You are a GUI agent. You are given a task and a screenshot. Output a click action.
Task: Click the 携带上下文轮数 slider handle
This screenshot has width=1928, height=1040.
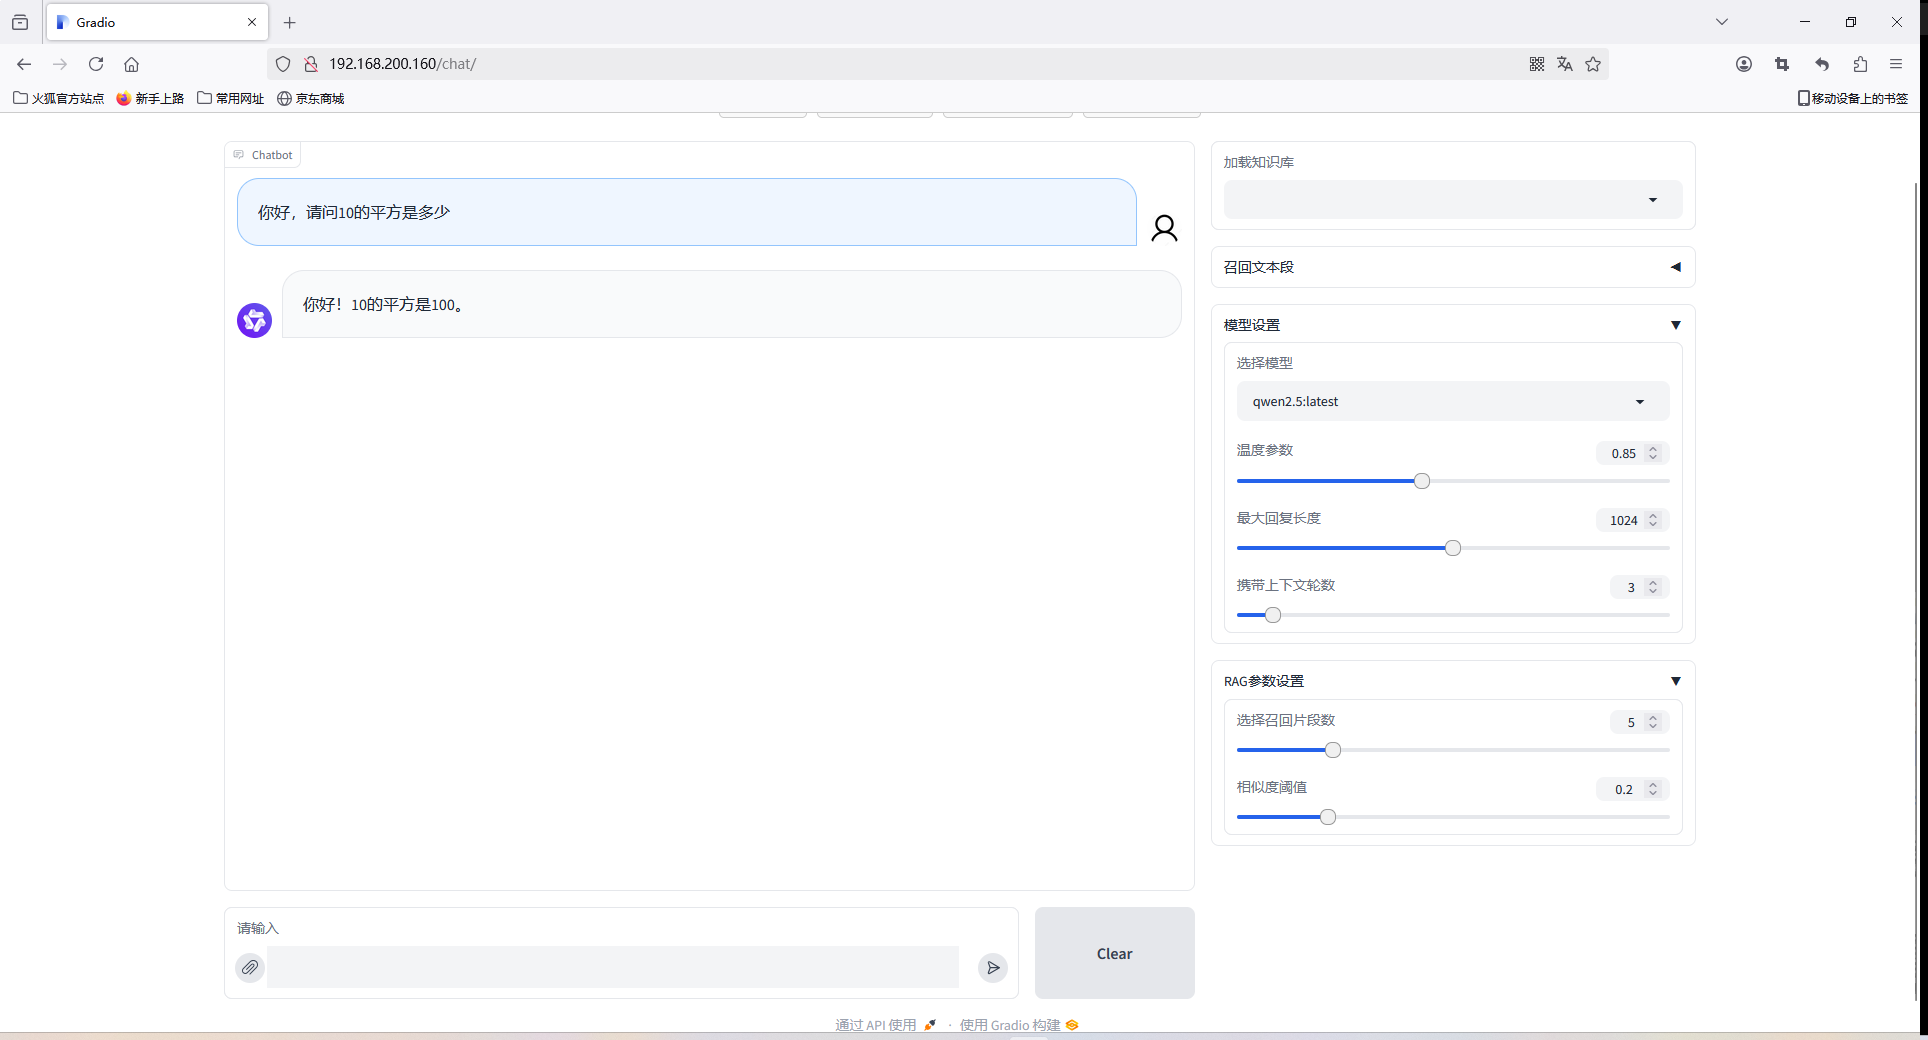point(1273,615)
